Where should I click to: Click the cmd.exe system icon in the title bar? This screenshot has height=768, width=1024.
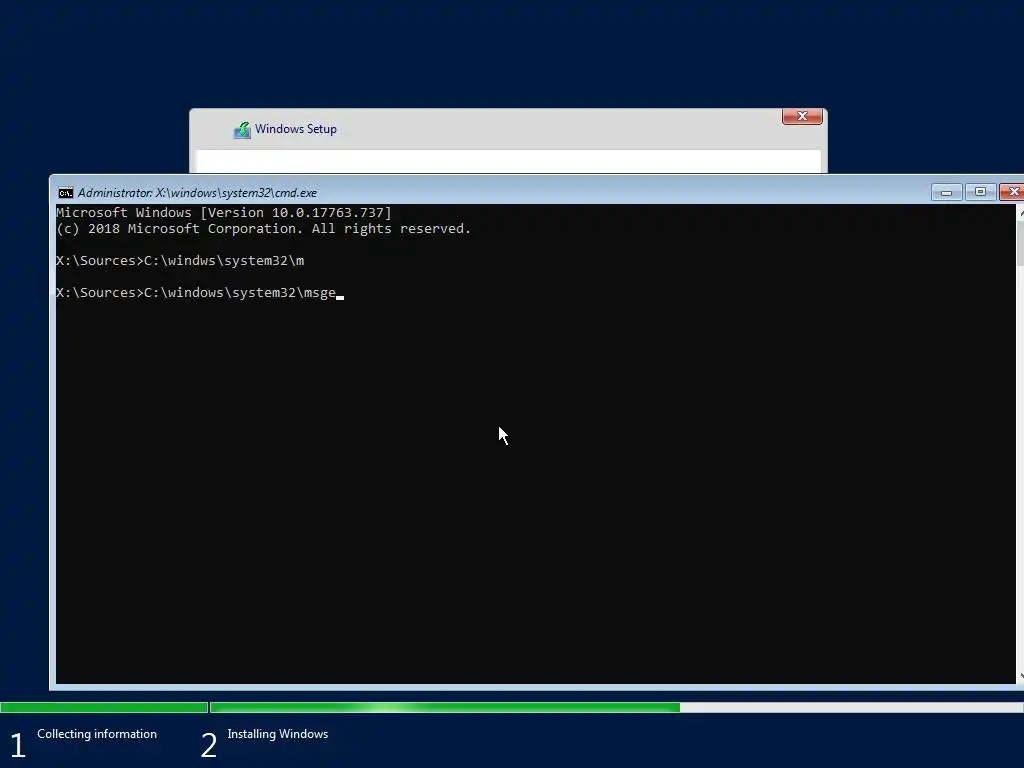[65, 193]
